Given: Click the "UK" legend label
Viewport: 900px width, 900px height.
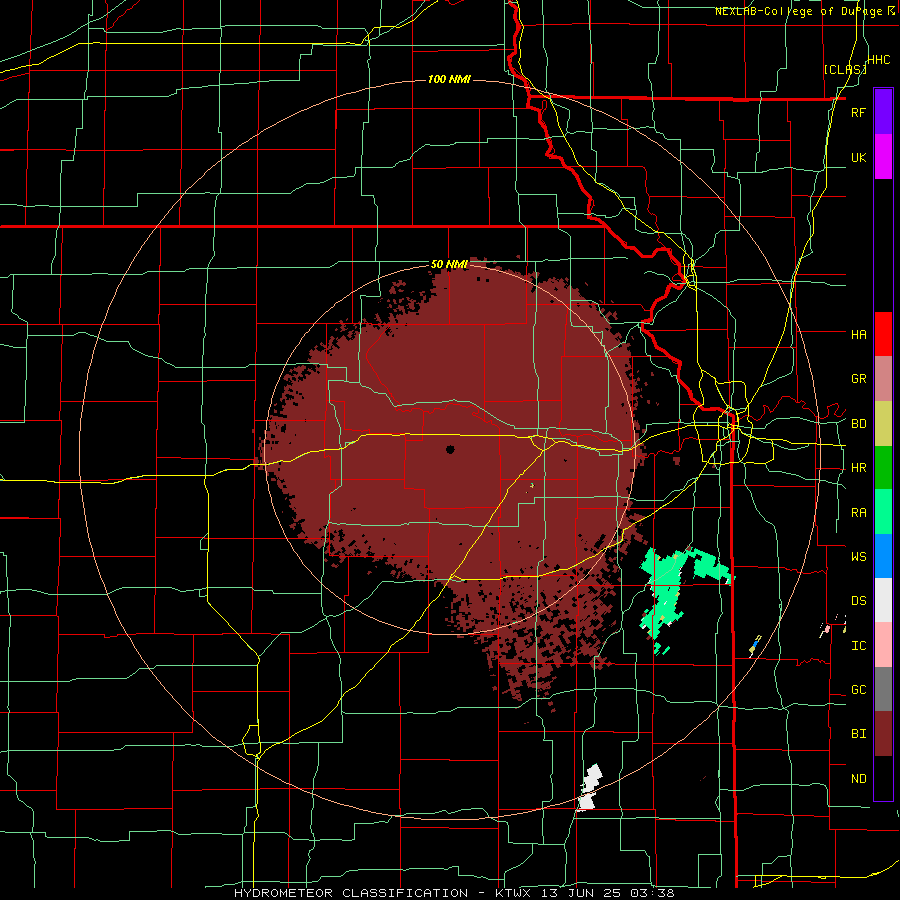Looking at the screenshot, I should 858,157.
